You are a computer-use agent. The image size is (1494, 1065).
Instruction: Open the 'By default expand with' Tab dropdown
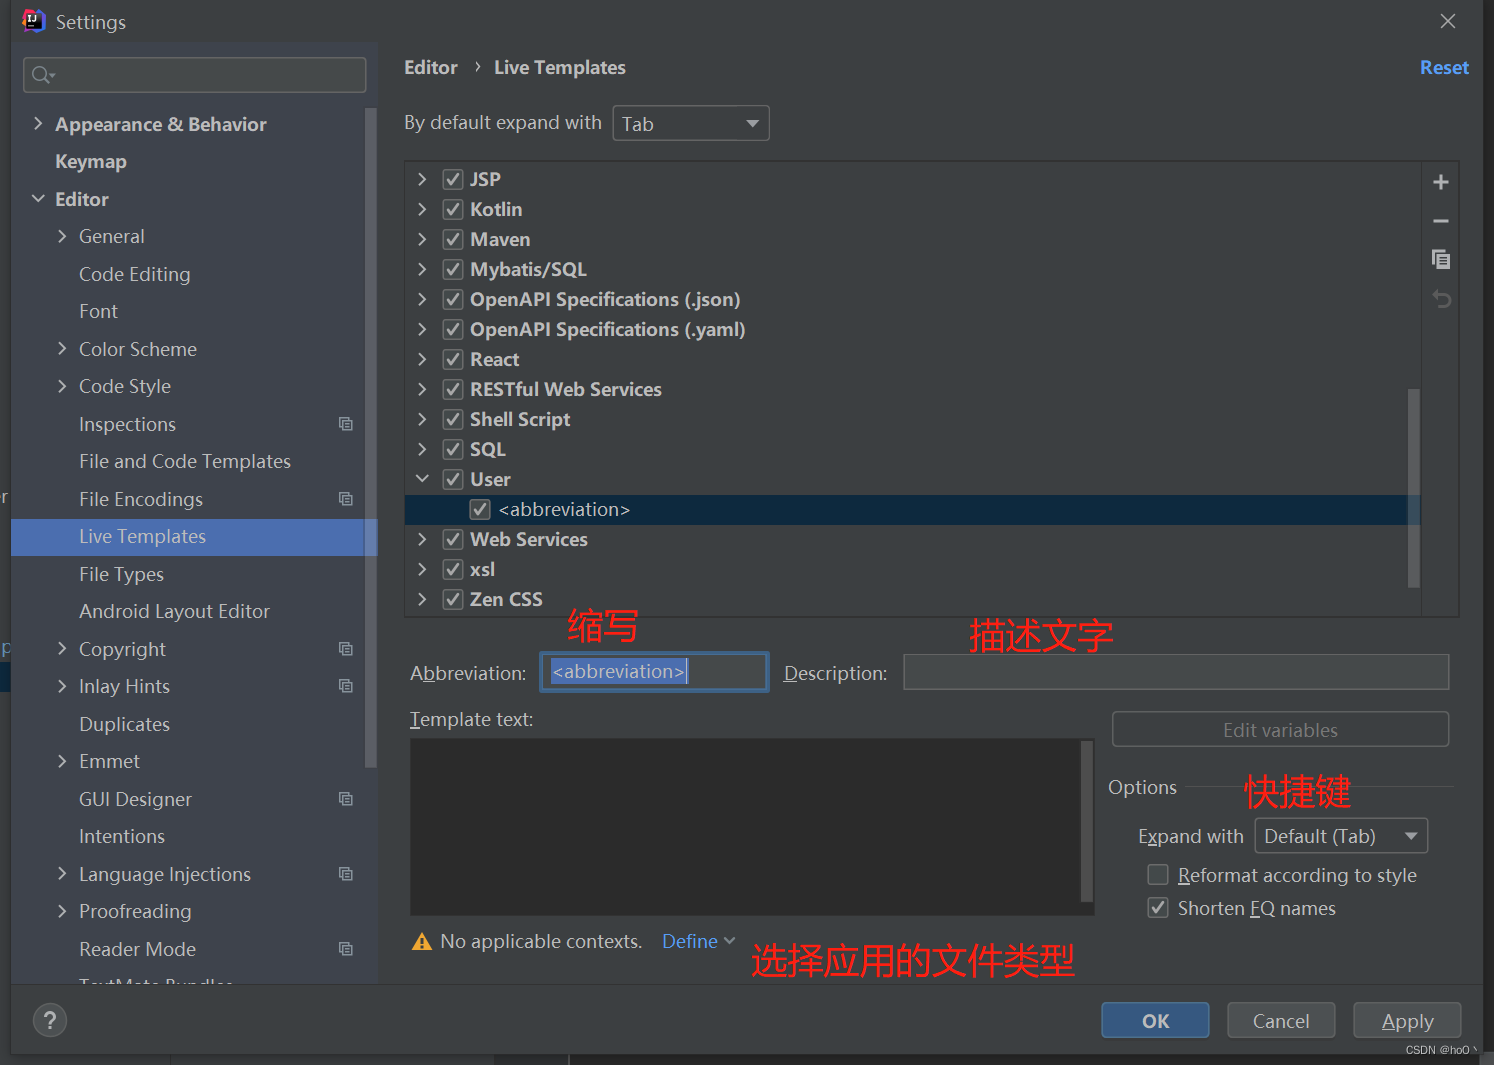click(x=691, y=123)
